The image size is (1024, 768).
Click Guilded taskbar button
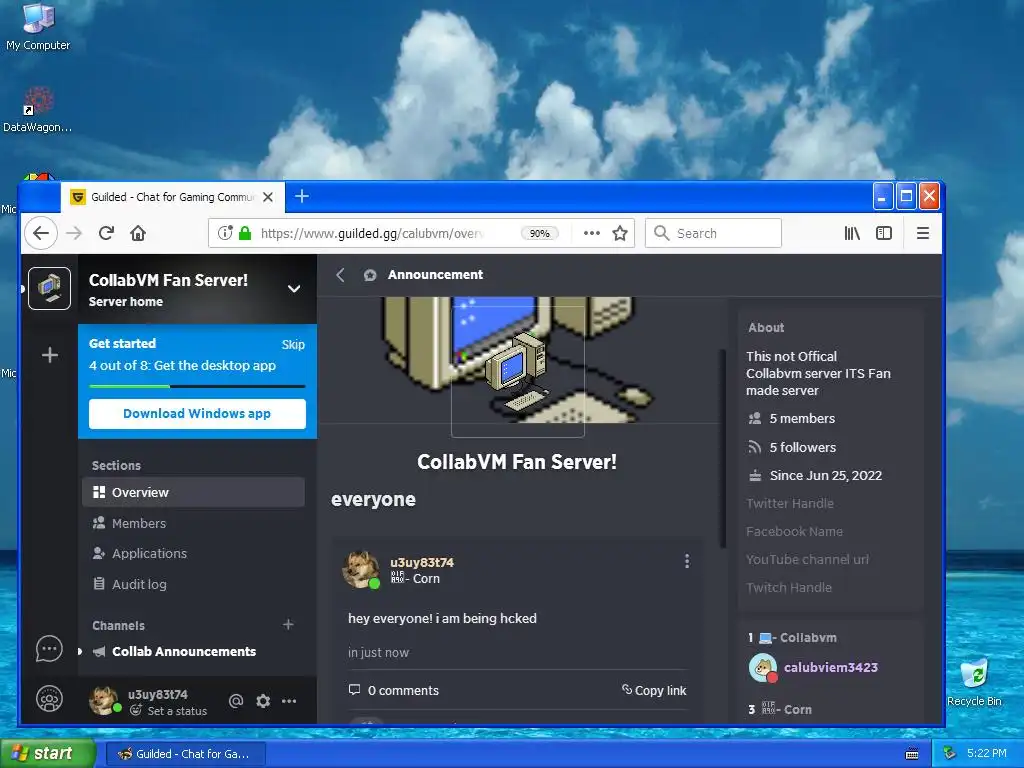pos(185,754)
